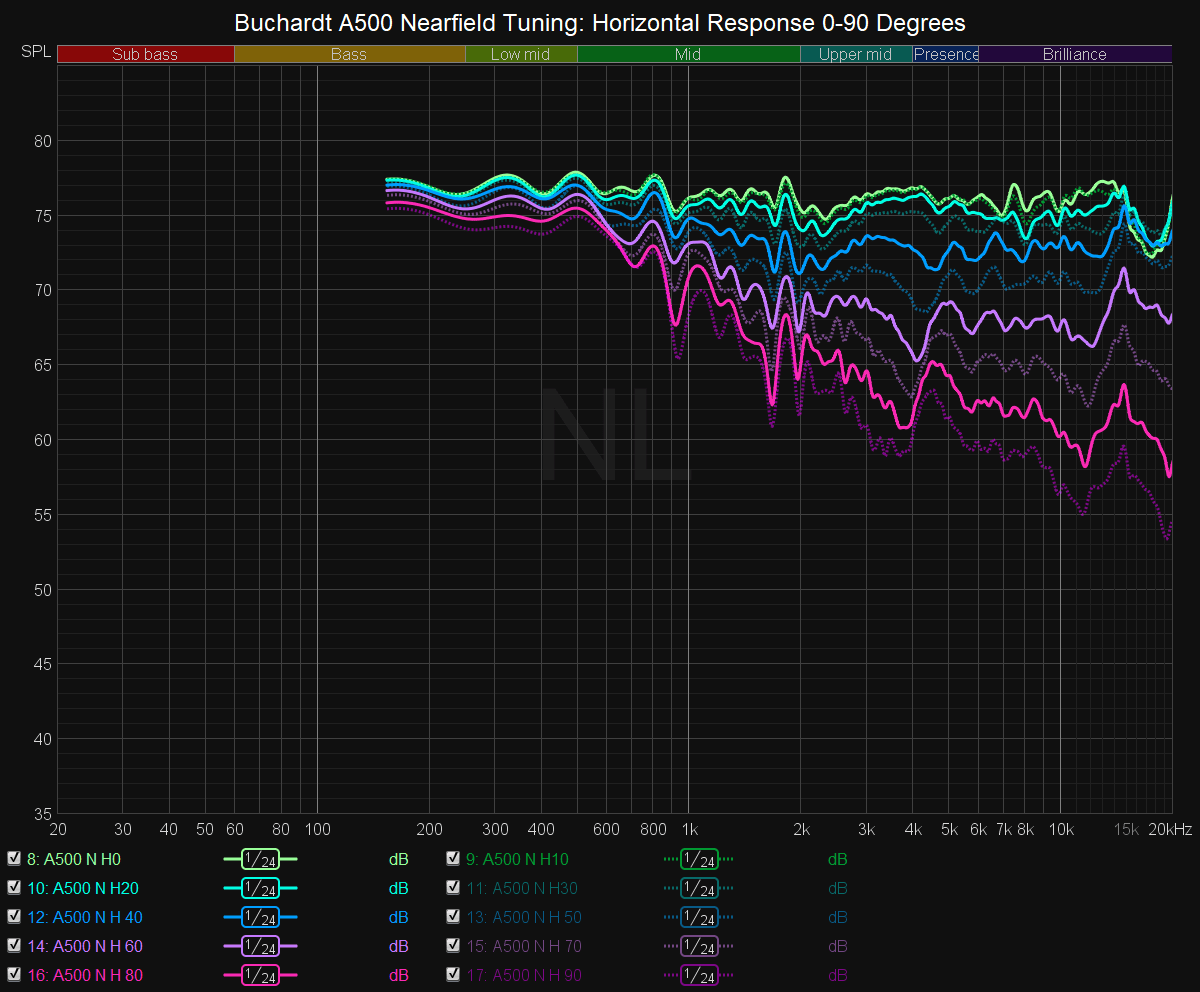Click the 1/24 smoothing badge for A500 N H10

tap(699, 859)
